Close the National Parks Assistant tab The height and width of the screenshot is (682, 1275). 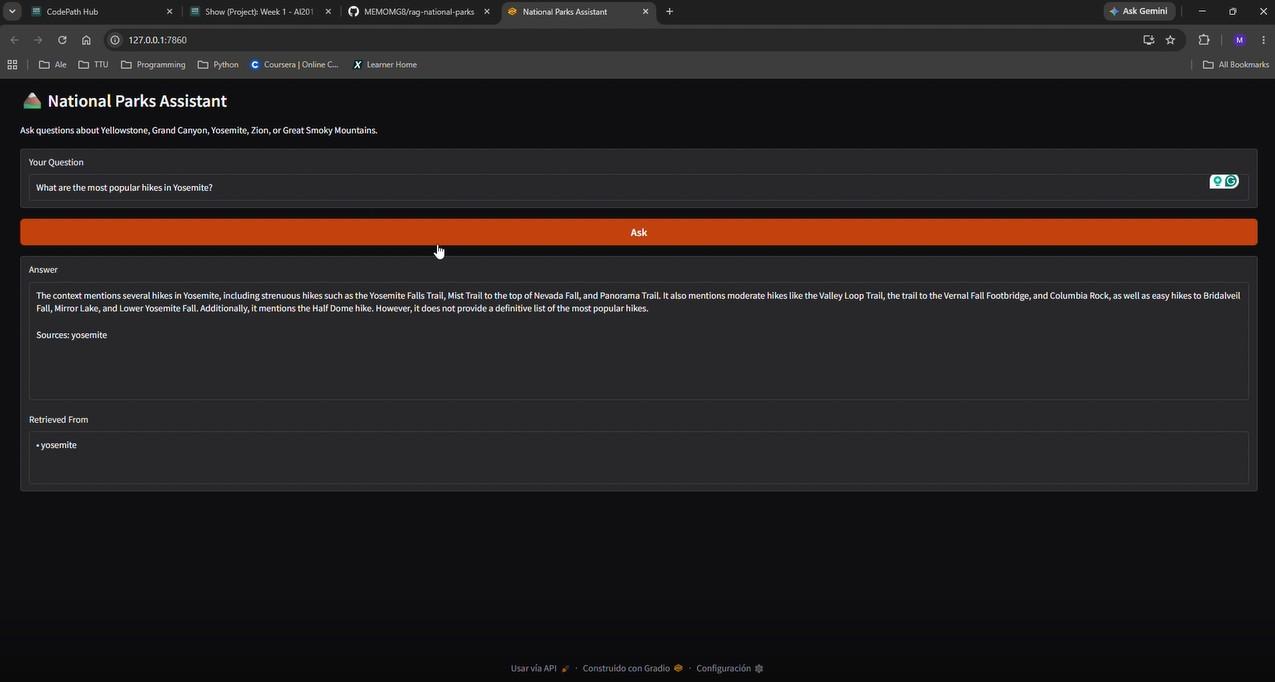645,12
